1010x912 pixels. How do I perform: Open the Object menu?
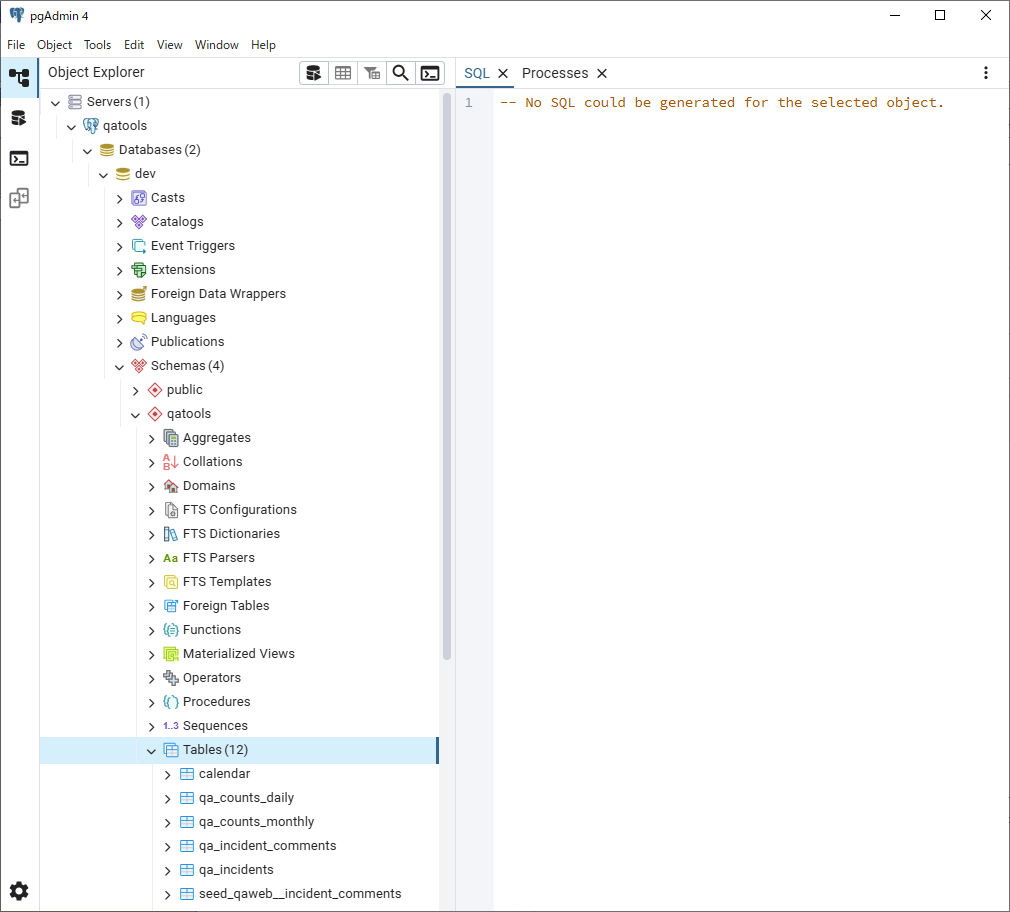click(54, 44)
